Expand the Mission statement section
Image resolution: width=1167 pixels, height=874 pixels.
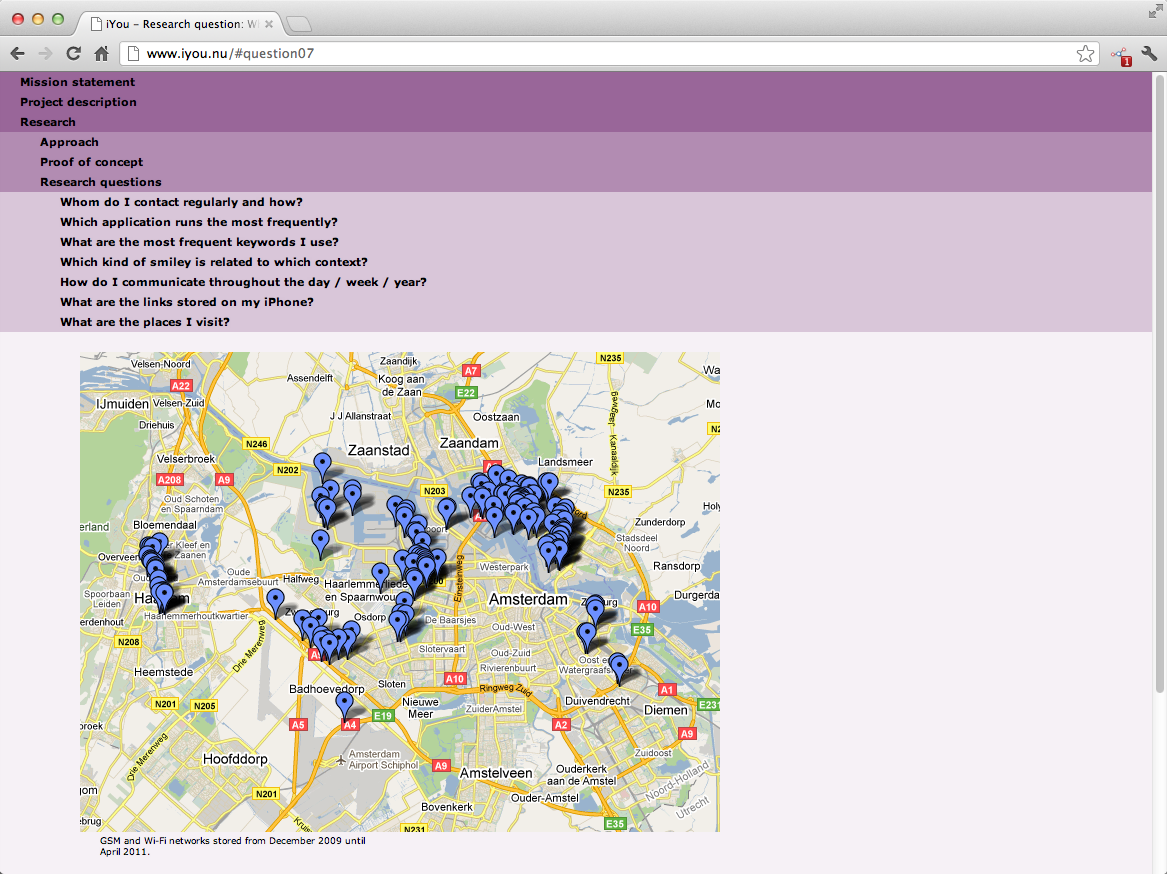(x=77, y=82)
